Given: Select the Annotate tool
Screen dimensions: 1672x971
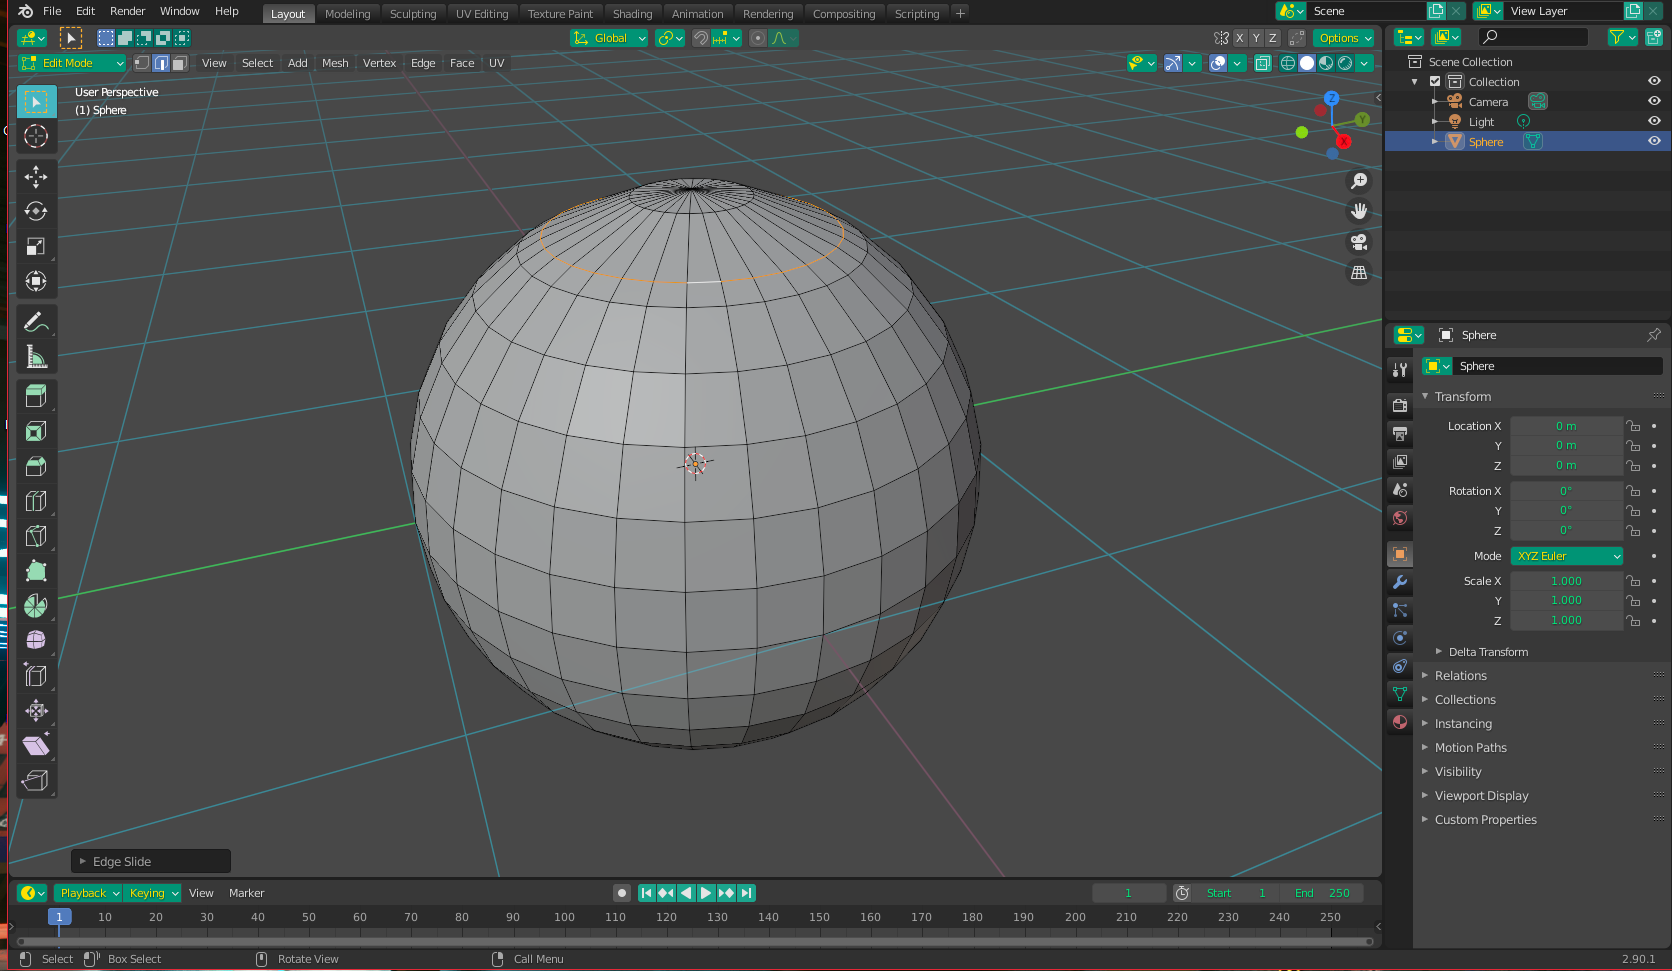Looking at the screenshot, I should (36, 322).
